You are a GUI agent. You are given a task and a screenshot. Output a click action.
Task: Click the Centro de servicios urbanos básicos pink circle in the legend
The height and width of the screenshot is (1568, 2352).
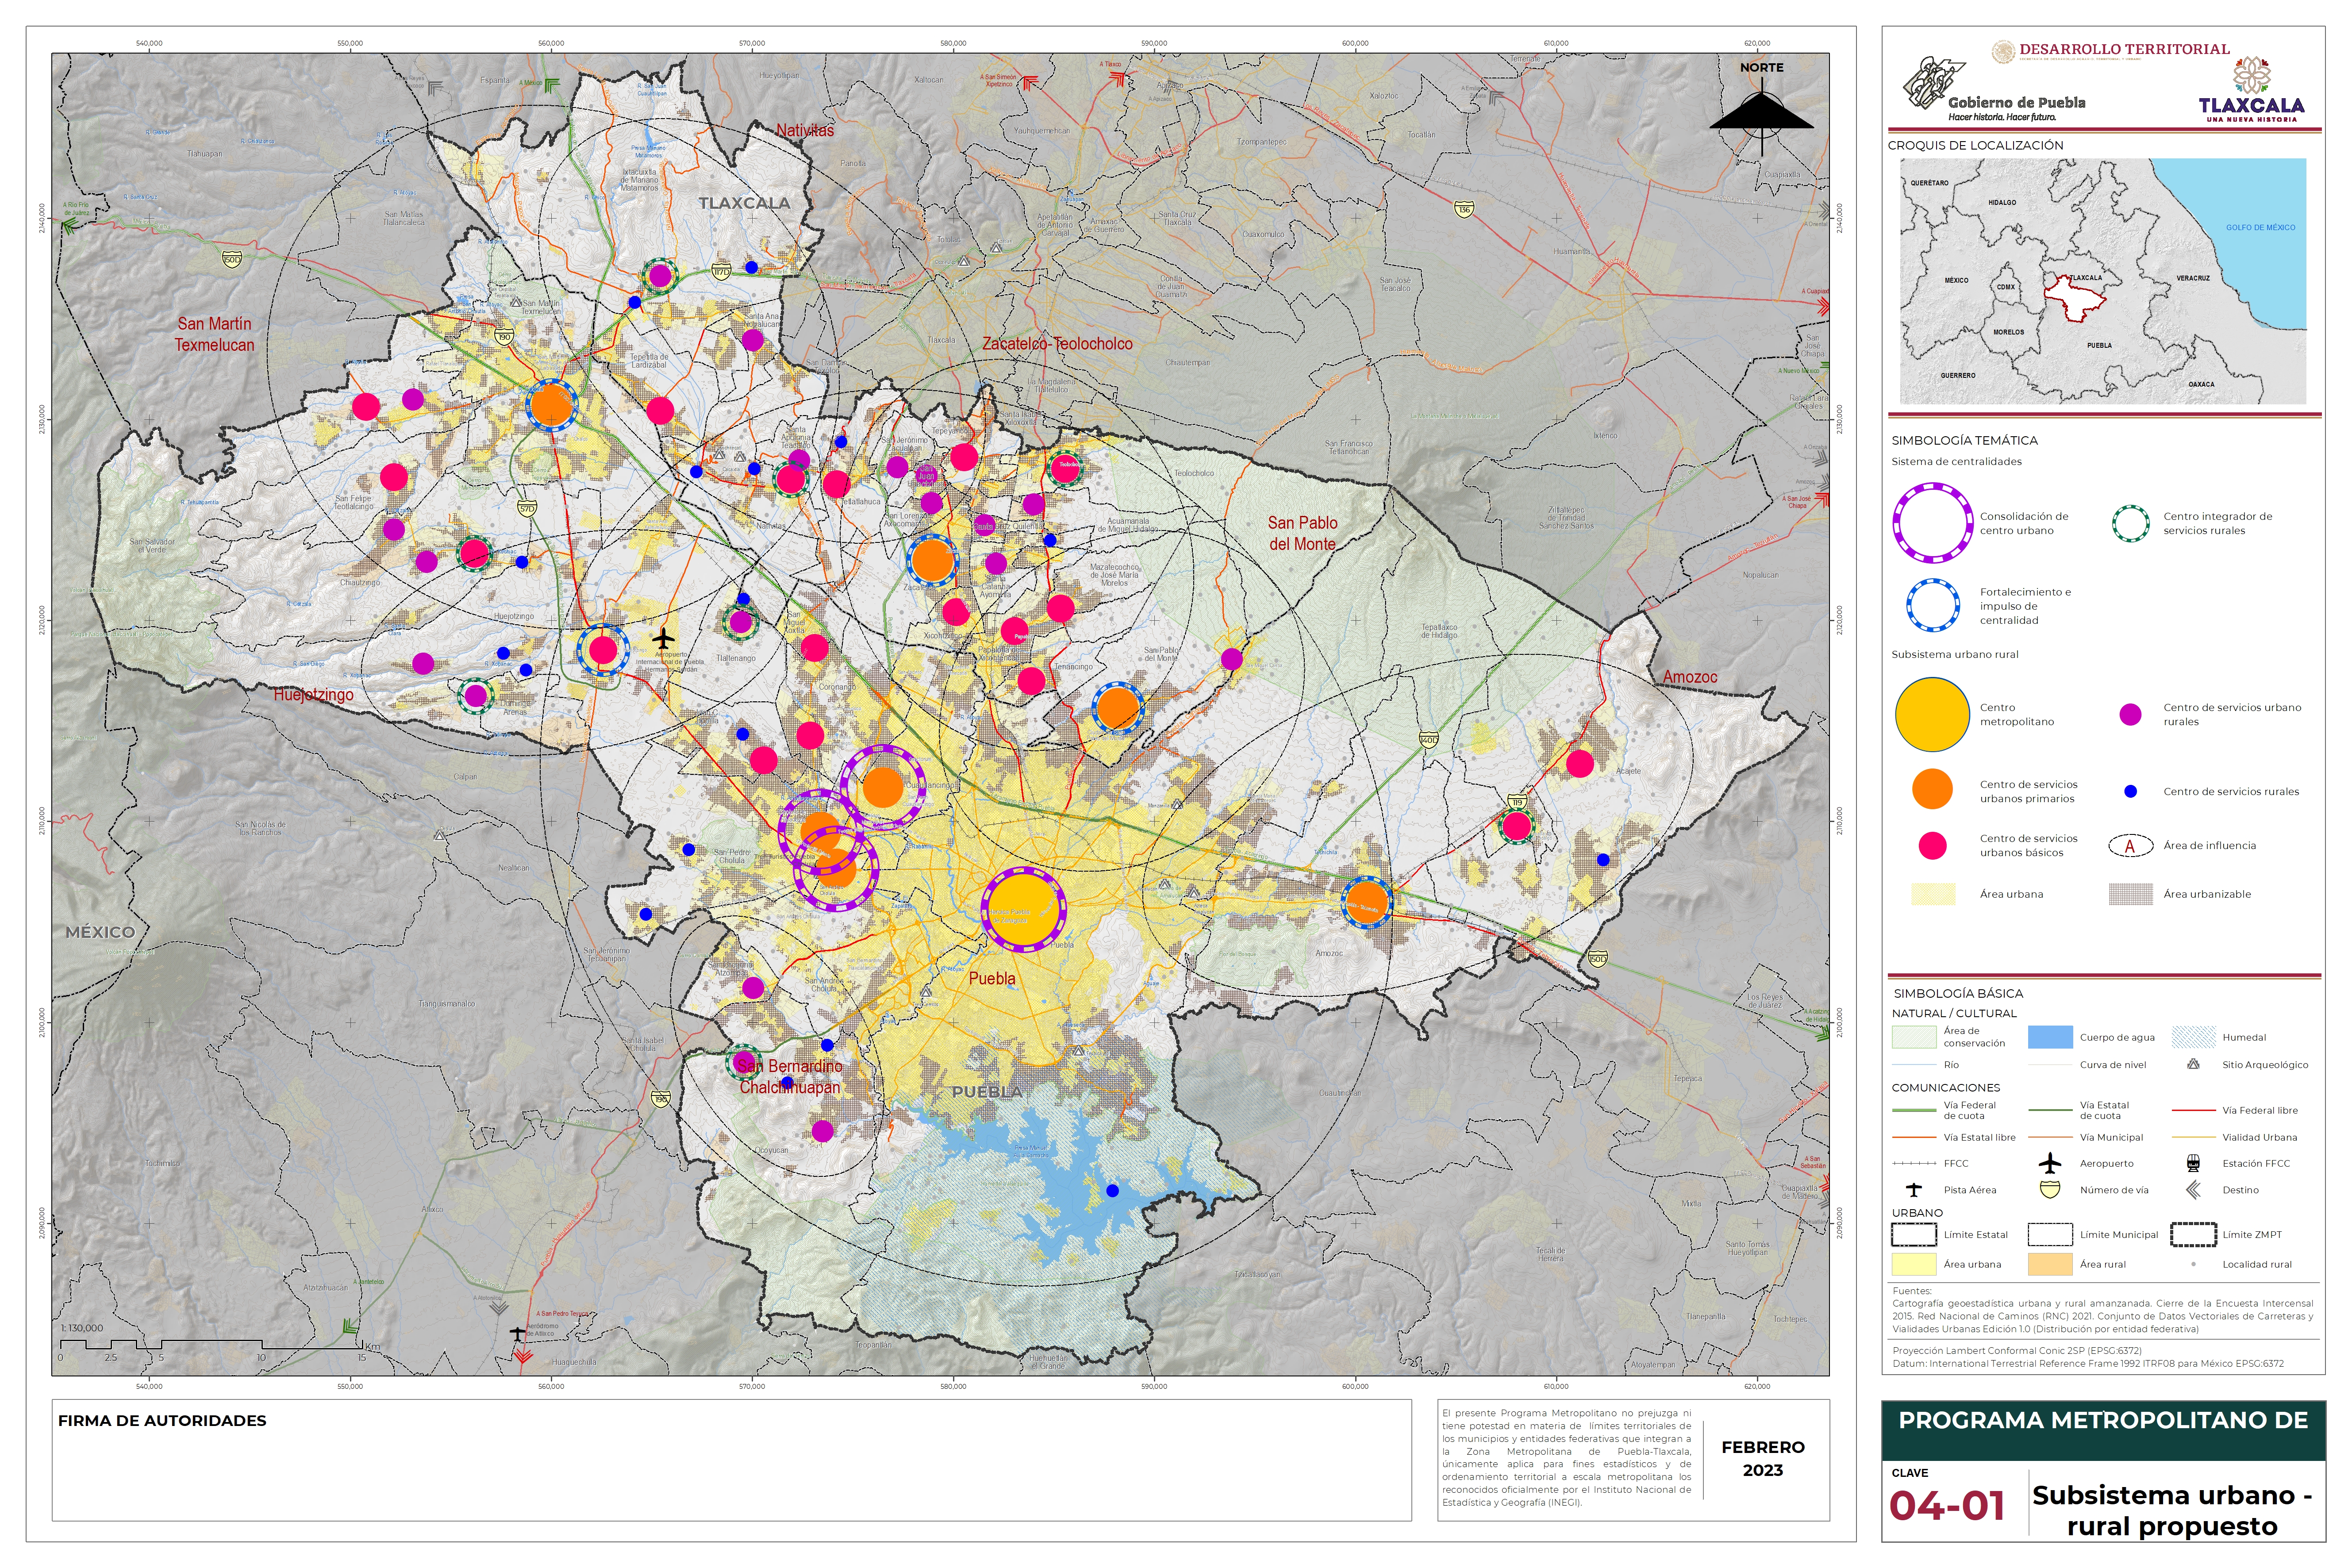[1932, 846]
